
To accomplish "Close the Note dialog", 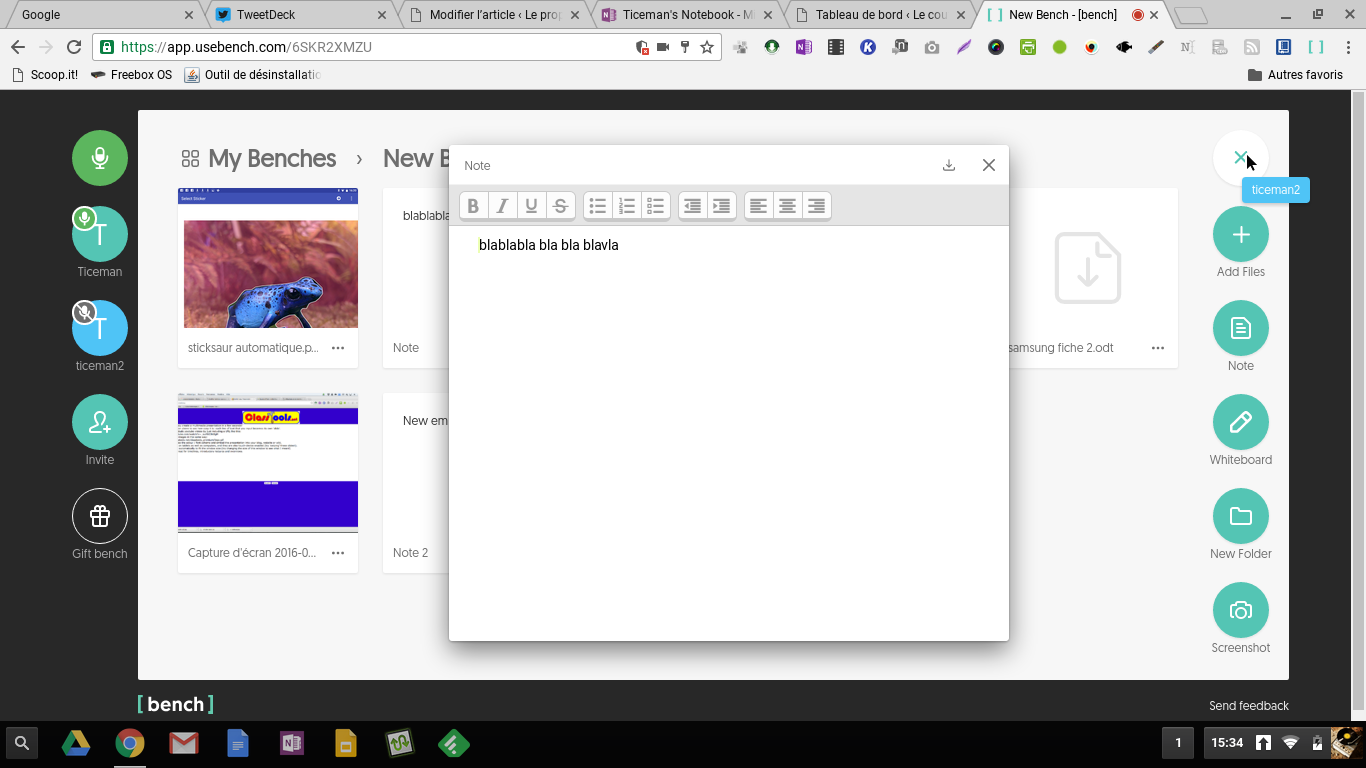I will (x=989, y=165).
